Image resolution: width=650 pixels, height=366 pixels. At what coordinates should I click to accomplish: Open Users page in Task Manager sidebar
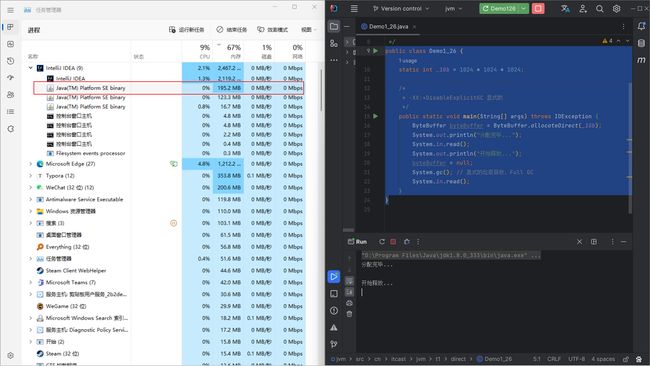[x=10, y=95]
